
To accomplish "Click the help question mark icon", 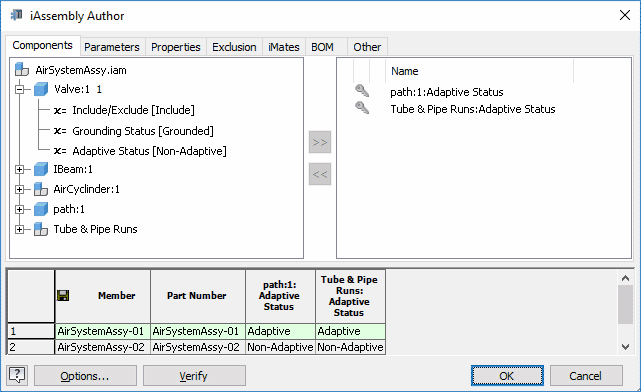I will [x=17, y=375].
